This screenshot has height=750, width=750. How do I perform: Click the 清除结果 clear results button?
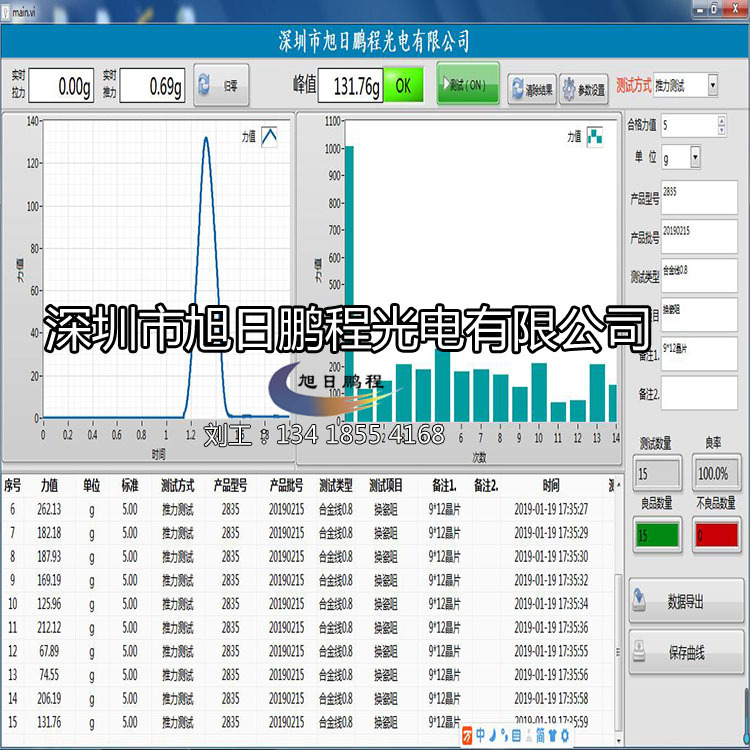click(x=532, y=89)
